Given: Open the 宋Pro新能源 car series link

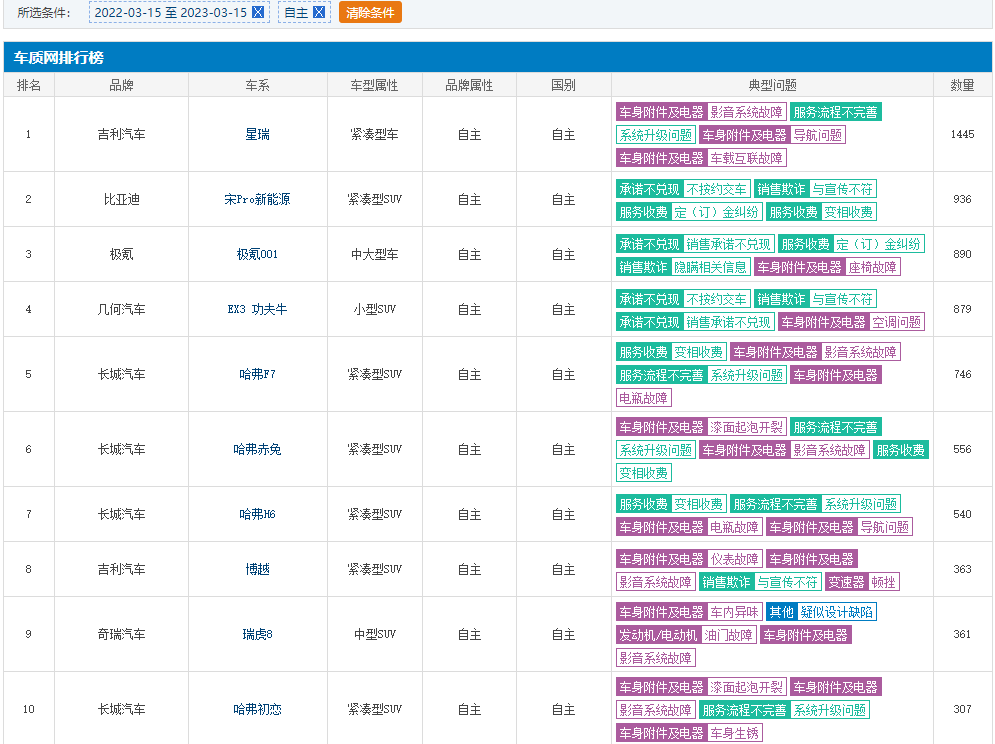Looking at the screenshot, I should pos(258,199).
